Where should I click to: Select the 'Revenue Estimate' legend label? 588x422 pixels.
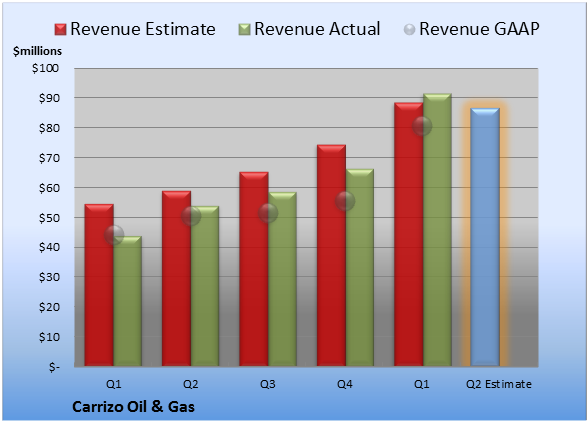143,29
